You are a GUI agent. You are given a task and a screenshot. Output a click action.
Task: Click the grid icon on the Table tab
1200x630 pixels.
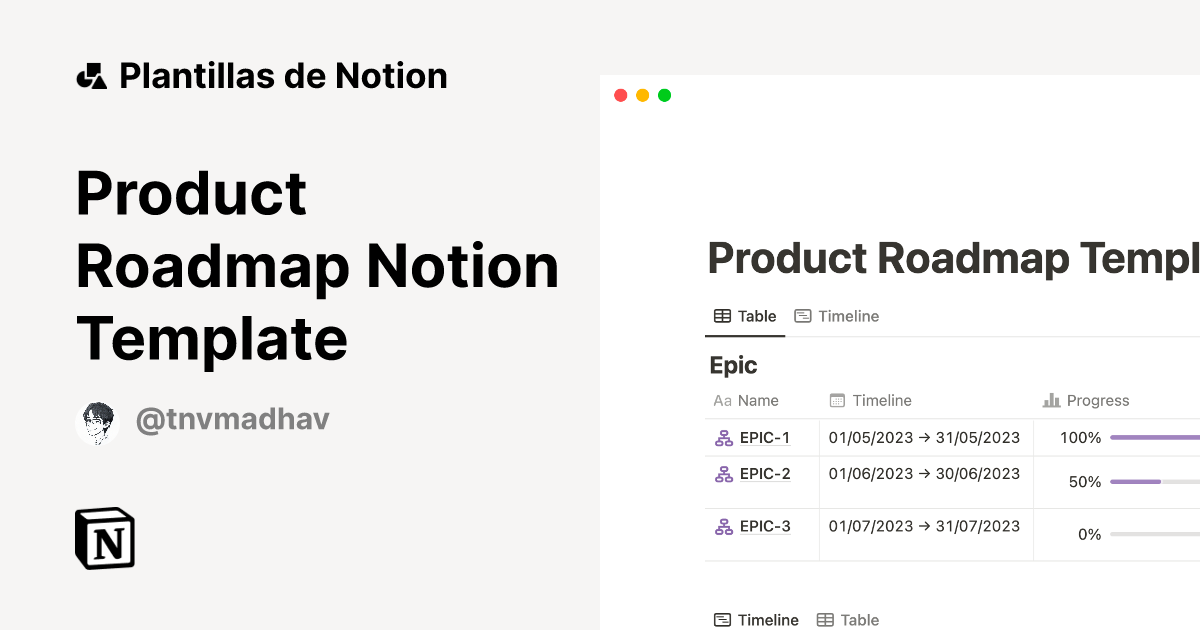click(722, 315)
